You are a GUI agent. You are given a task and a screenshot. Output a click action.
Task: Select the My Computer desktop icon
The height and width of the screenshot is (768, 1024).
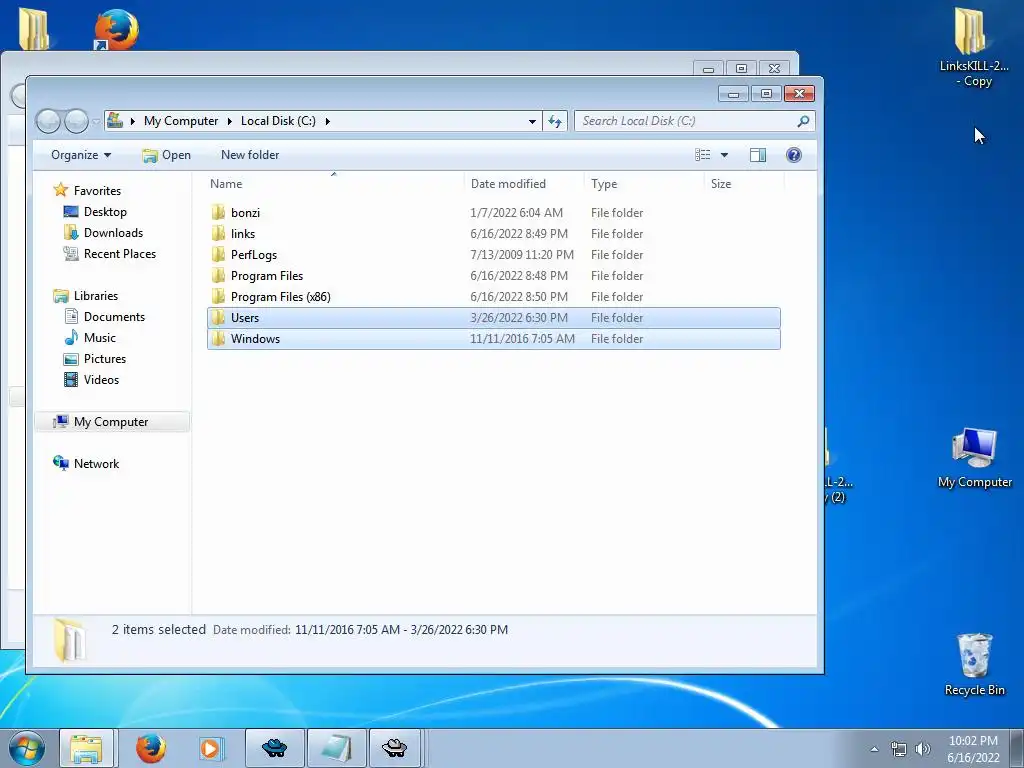tap(974, 457)
